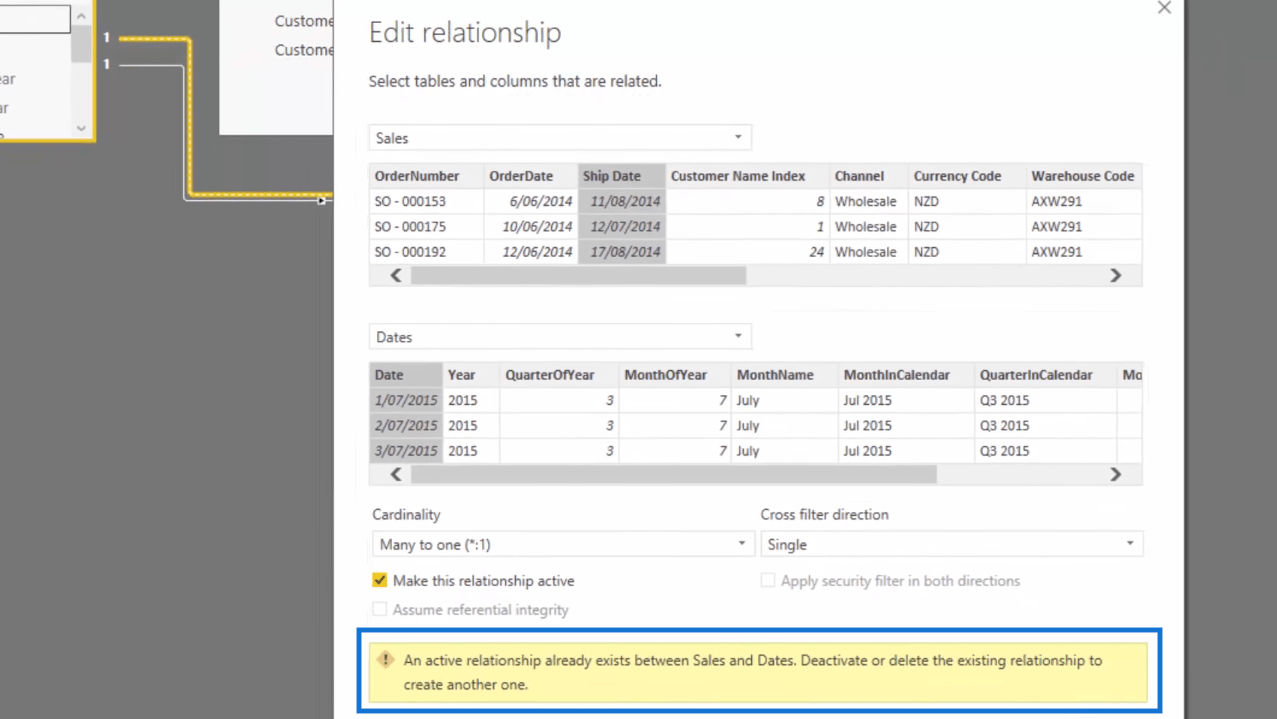1277x719 pixels.
Task: Click left arrow of Dates table scrollbar
Action: [x=396, y=474]
